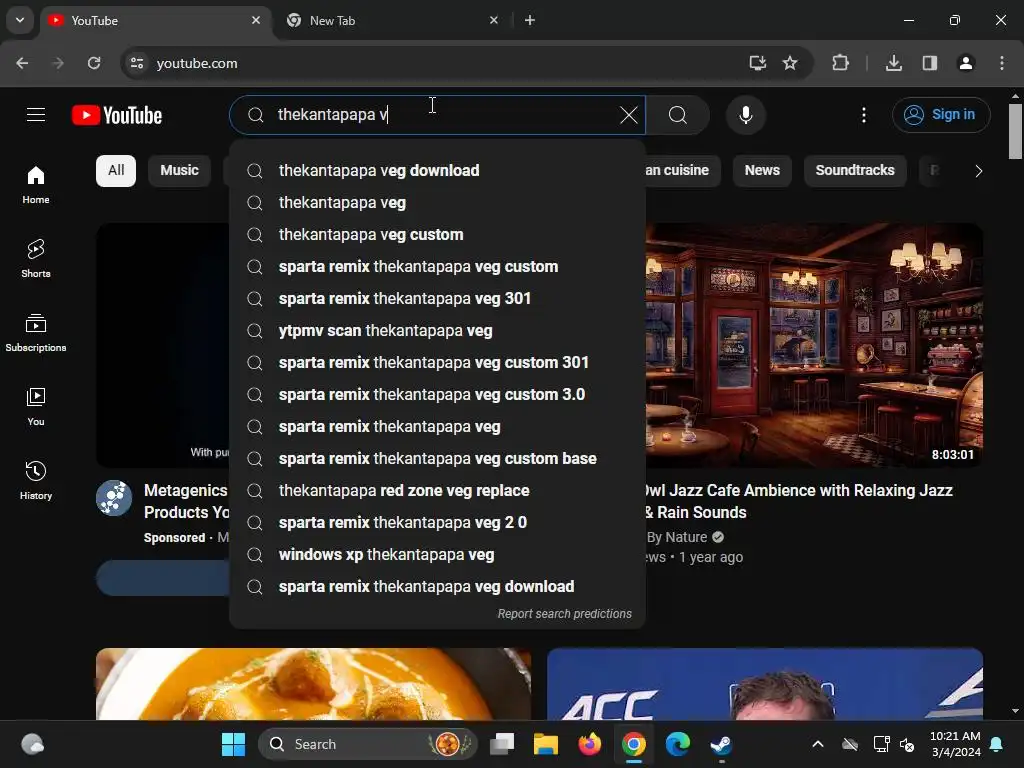This screenshot has height=768, width=1024.
Task: View site information icon in address bar
Action: click(x=137, y=63)
